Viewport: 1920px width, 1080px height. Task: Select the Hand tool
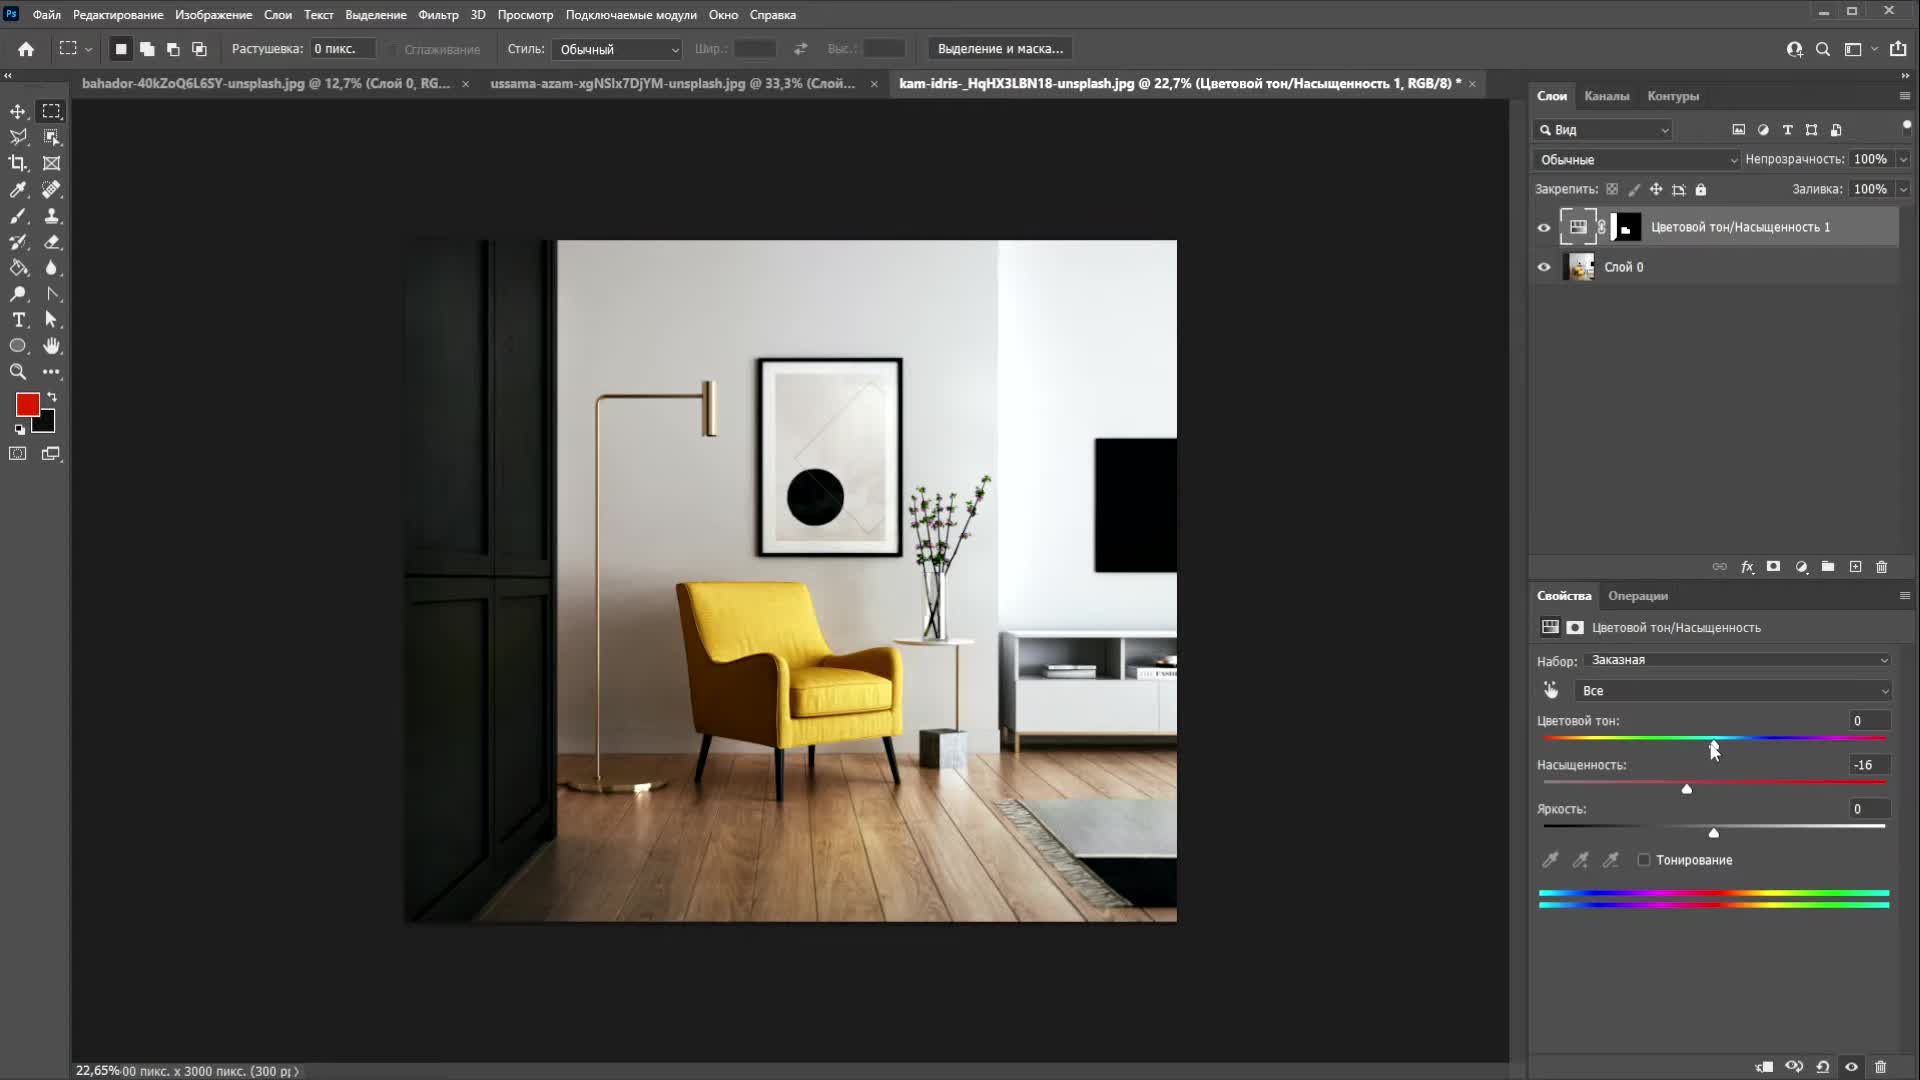click(51, 346)
